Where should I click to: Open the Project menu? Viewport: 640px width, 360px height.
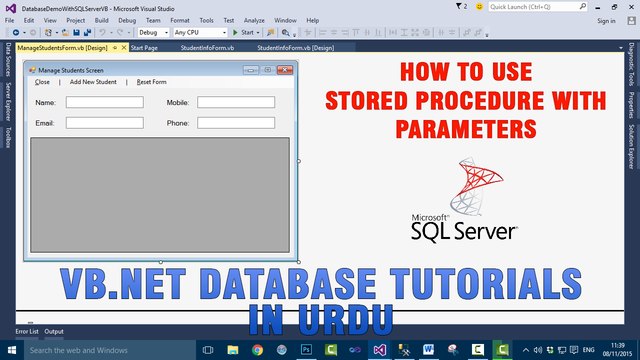pyautogui.click(x=76, y=20)
